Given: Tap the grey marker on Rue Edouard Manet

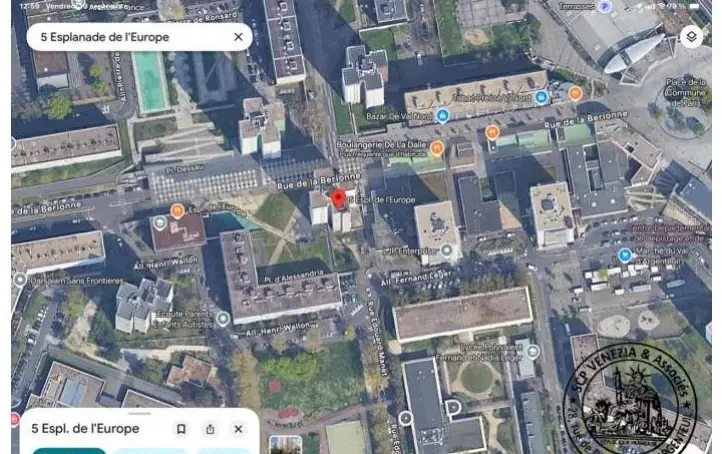Looking at the screenshot, I should click(405, 418).
